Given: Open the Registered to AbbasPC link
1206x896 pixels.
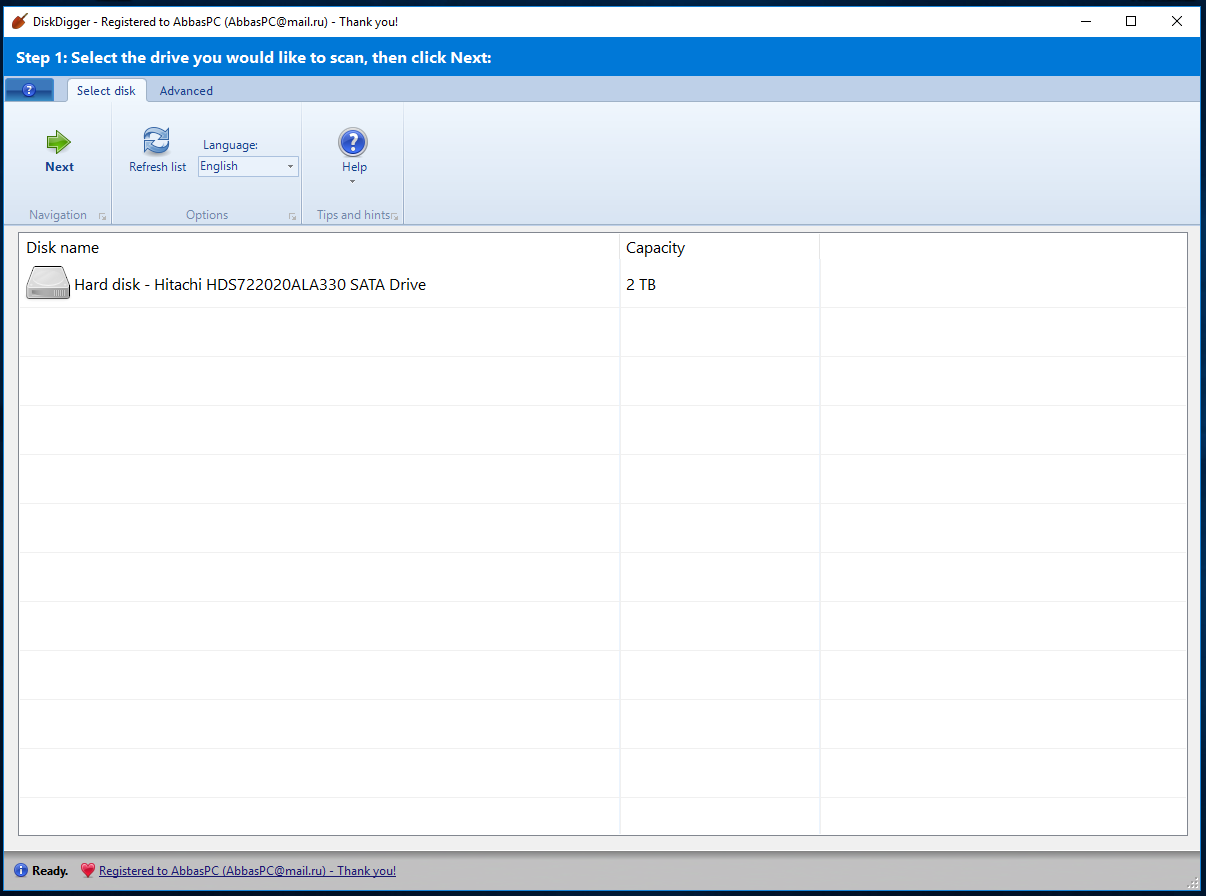Looking at the screenshot, I should (247, 871).
